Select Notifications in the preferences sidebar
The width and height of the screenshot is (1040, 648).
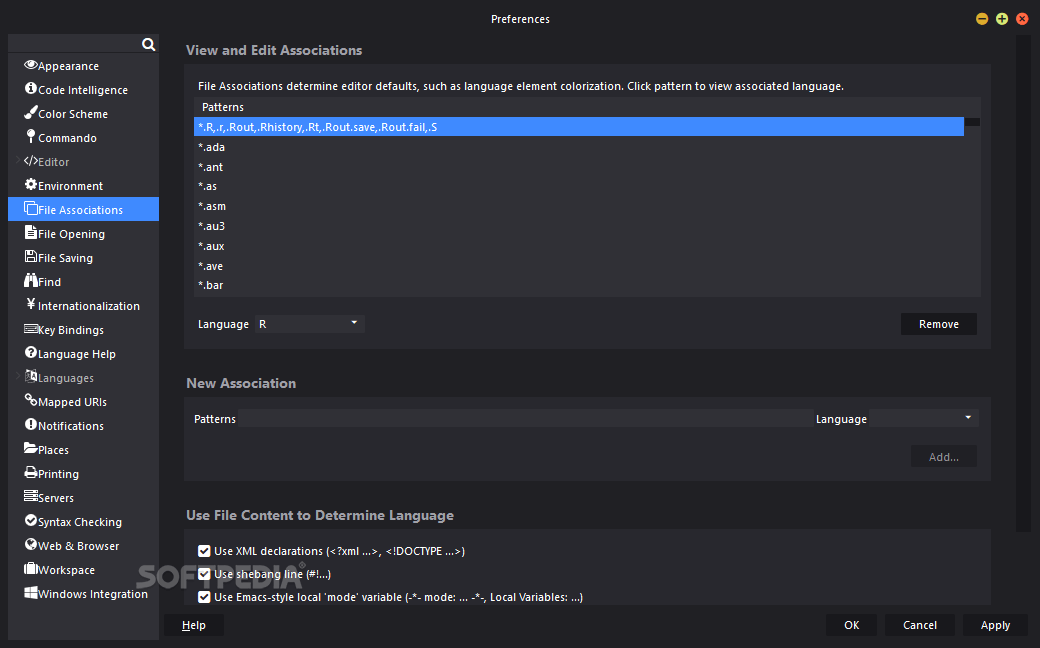pyautogui.click(x=70, y=425)
